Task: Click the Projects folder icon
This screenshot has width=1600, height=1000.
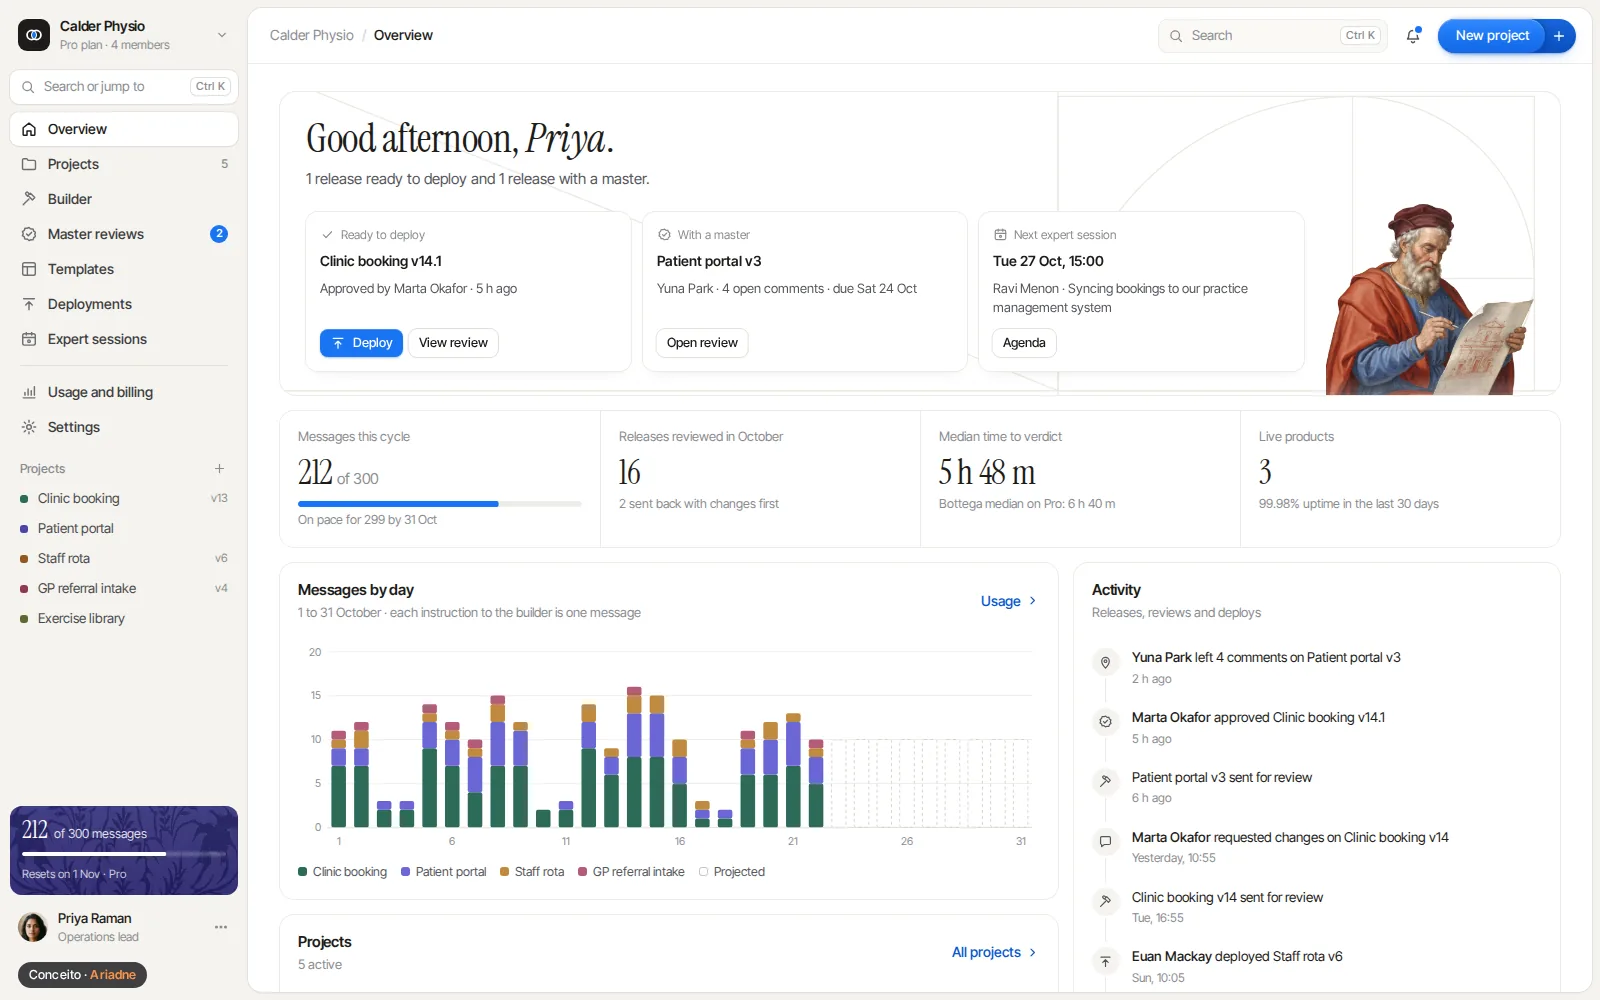Action: tap(29, 164)
